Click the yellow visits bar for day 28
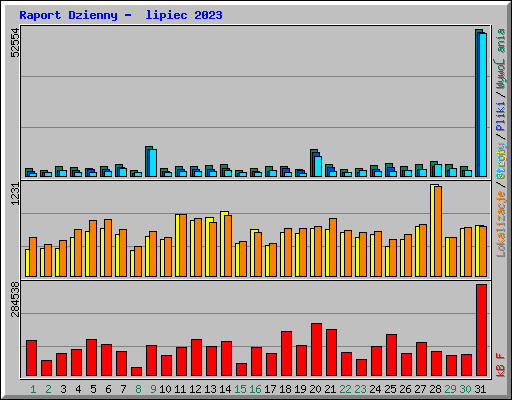This screenshot has width=512, height=400. (x=433, y=230)
